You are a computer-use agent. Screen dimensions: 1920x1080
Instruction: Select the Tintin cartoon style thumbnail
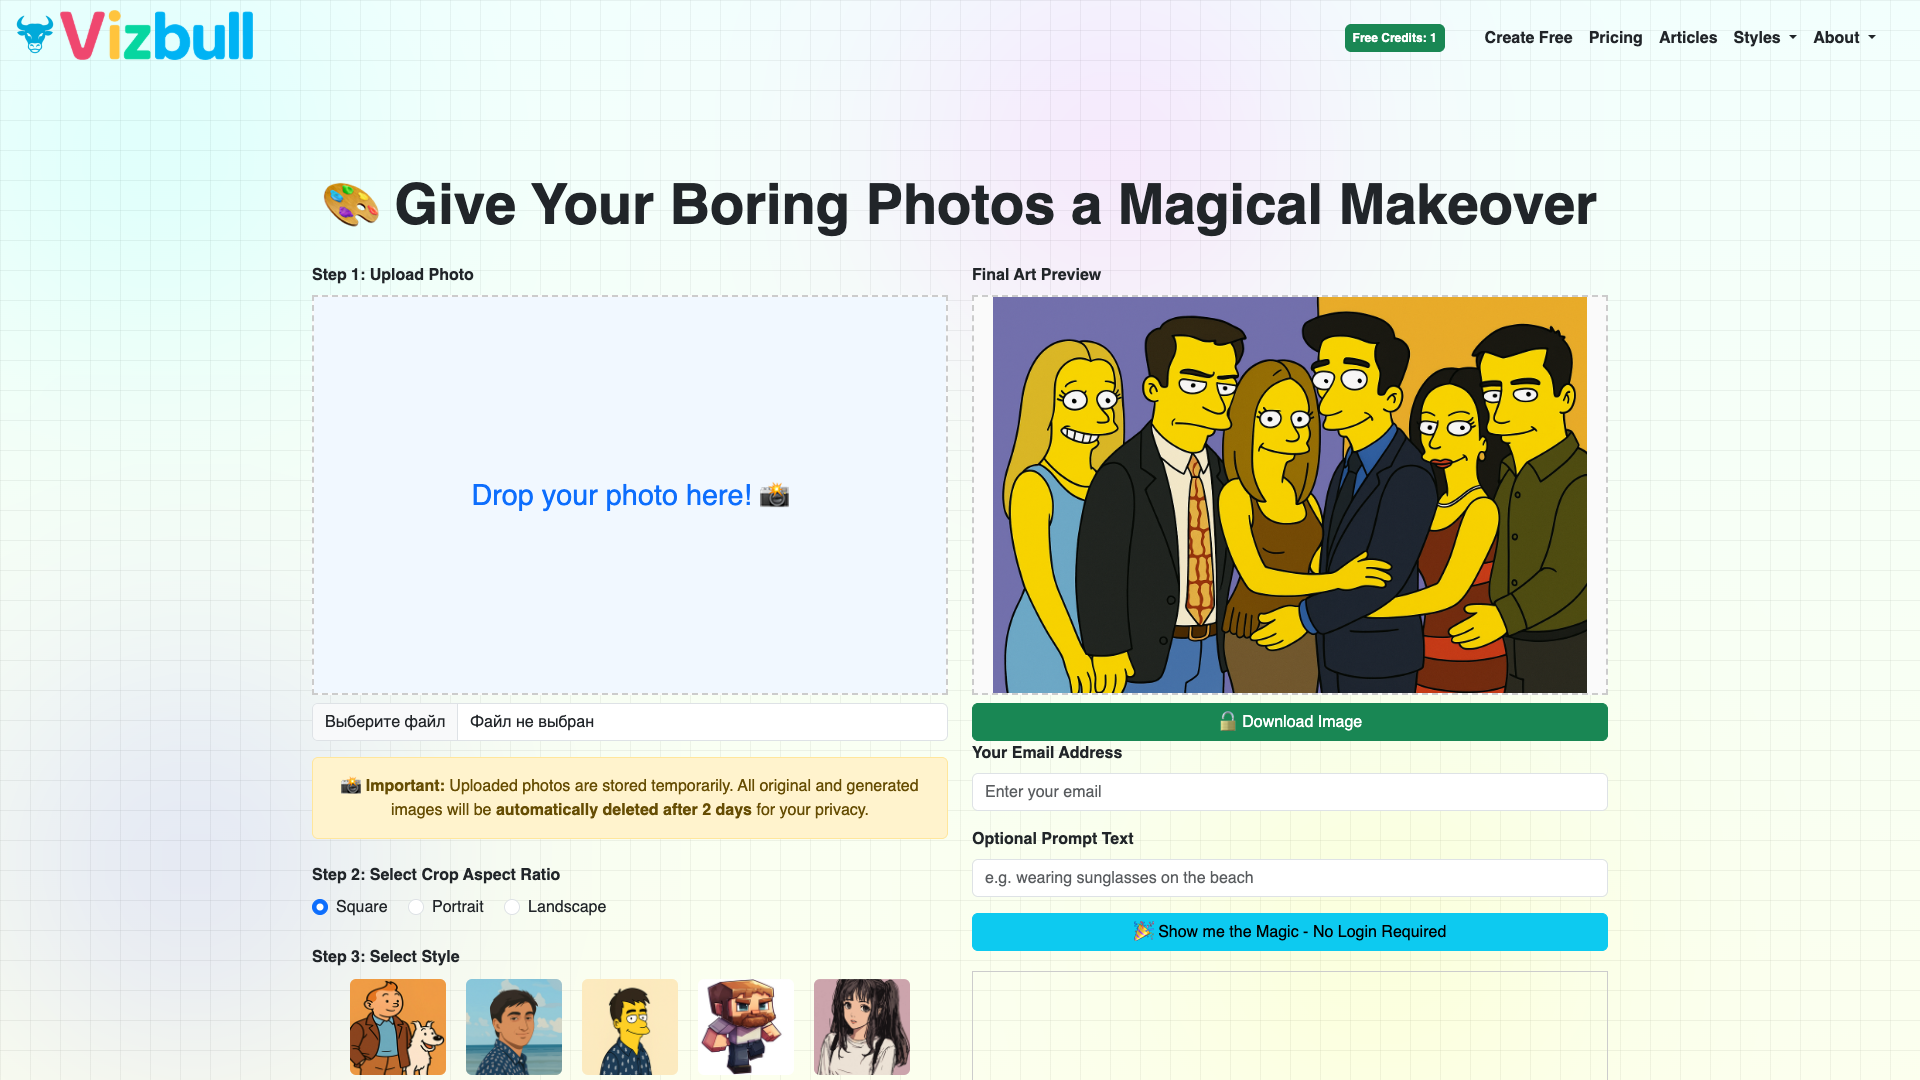398,1027
